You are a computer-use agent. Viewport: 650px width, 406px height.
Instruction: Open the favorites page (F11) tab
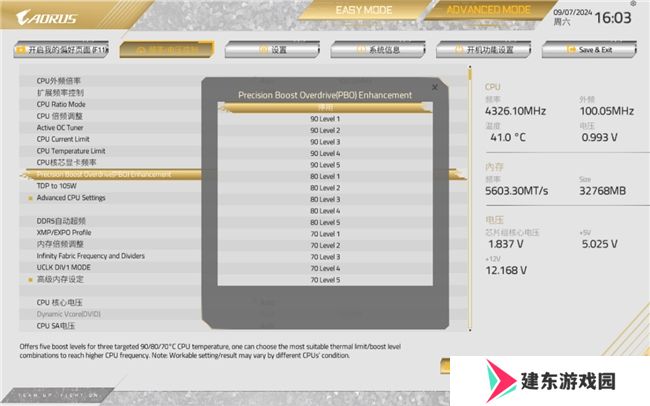61,50
